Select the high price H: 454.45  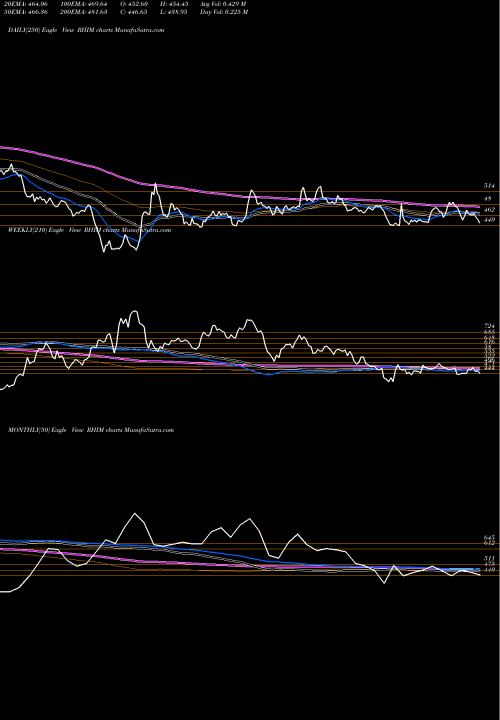pyautogui.click(x=172, y=4)
